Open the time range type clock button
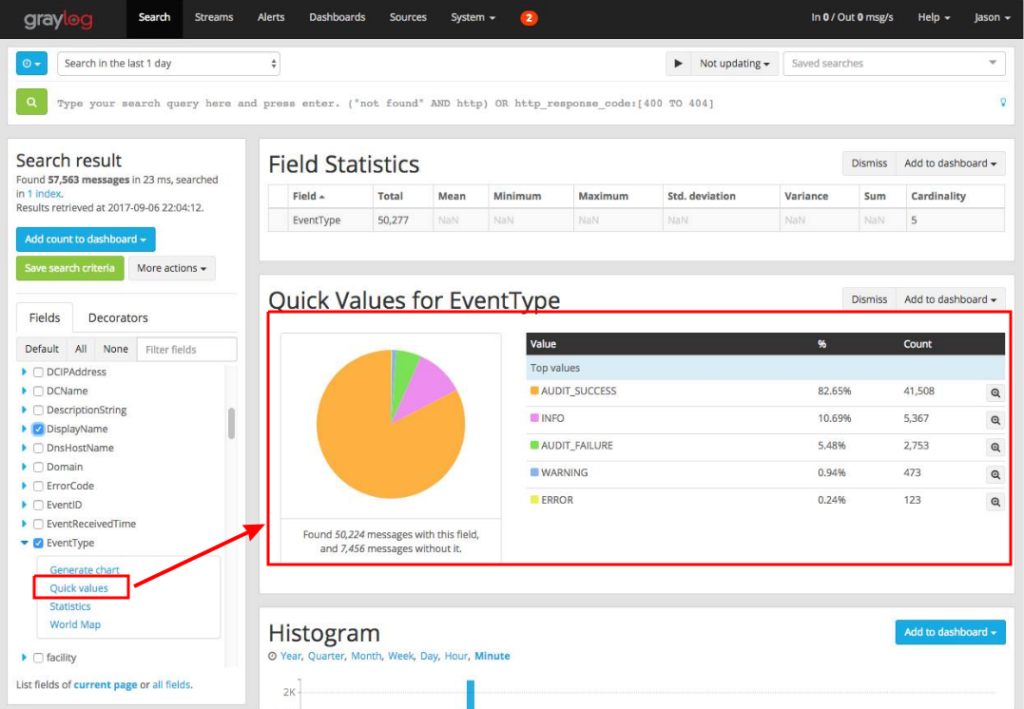 [x=31, y=63]
